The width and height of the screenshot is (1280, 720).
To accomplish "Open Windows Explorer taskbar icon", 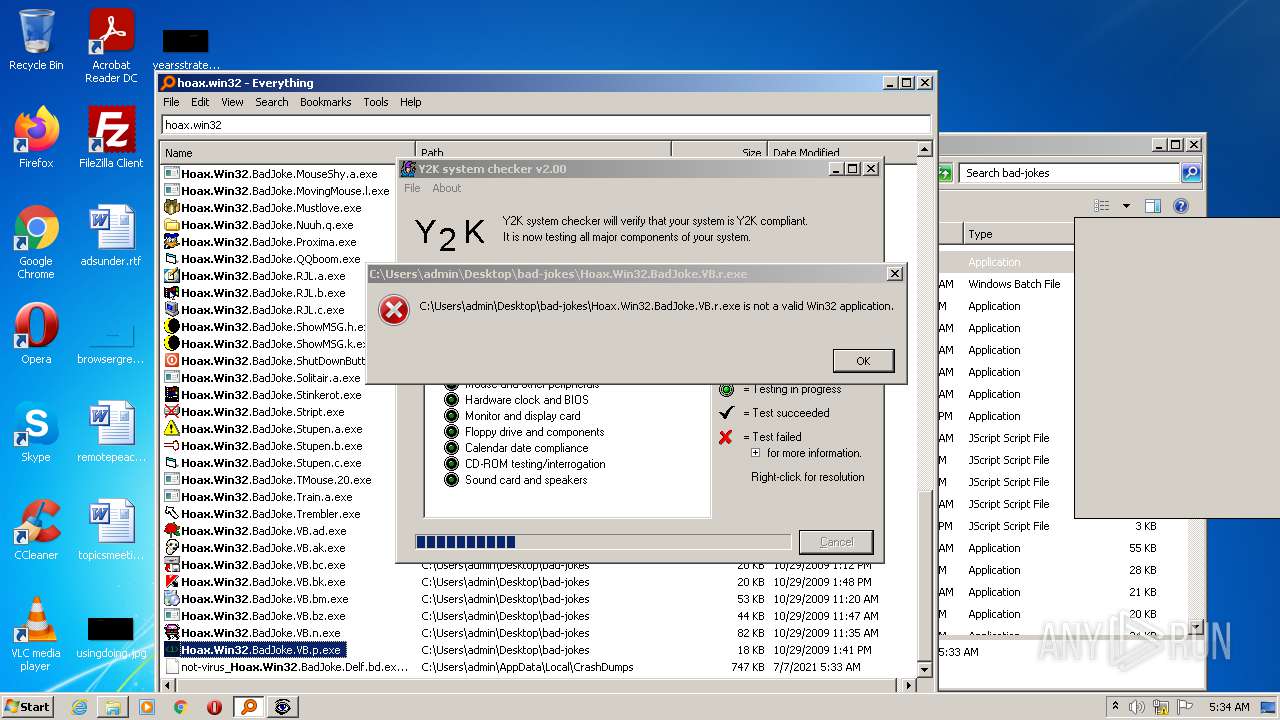I will click(113, 707).
